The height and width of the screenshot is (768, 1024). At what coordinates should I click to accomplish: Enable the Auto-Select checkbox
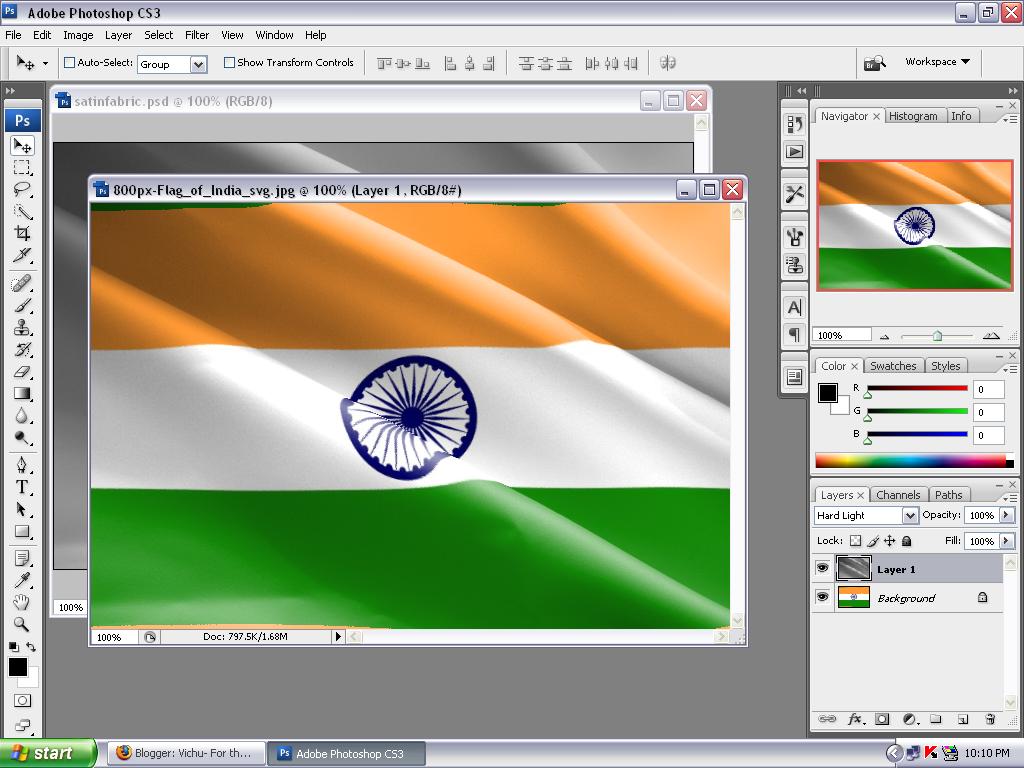tap(69, 63)
